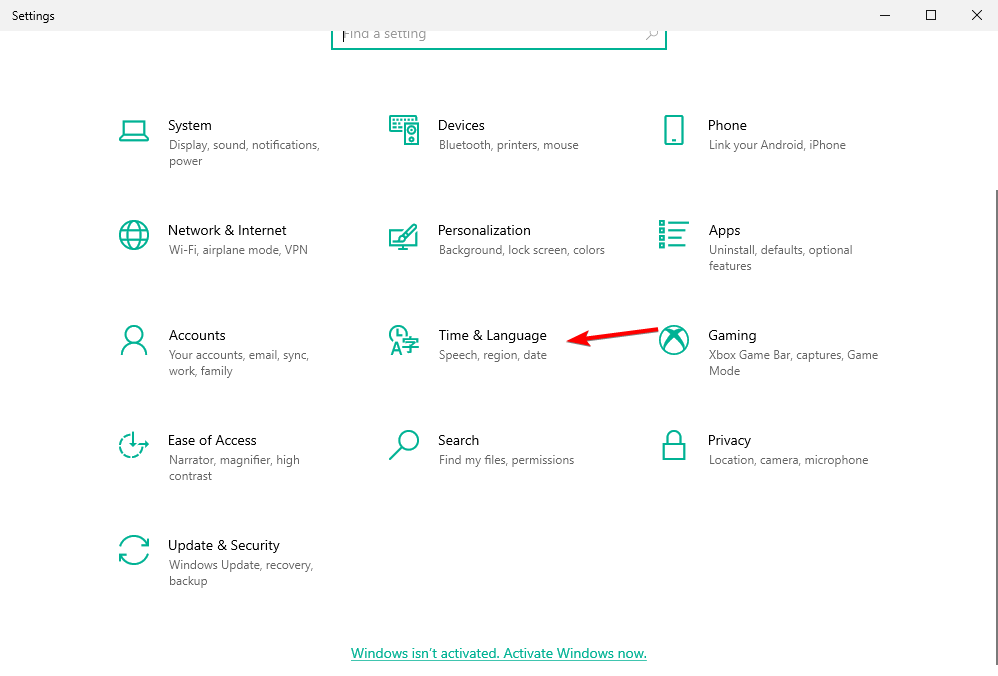Click the Network & Internet globe icon
This screenshot has width=998, height=676.
pos(134,235)
